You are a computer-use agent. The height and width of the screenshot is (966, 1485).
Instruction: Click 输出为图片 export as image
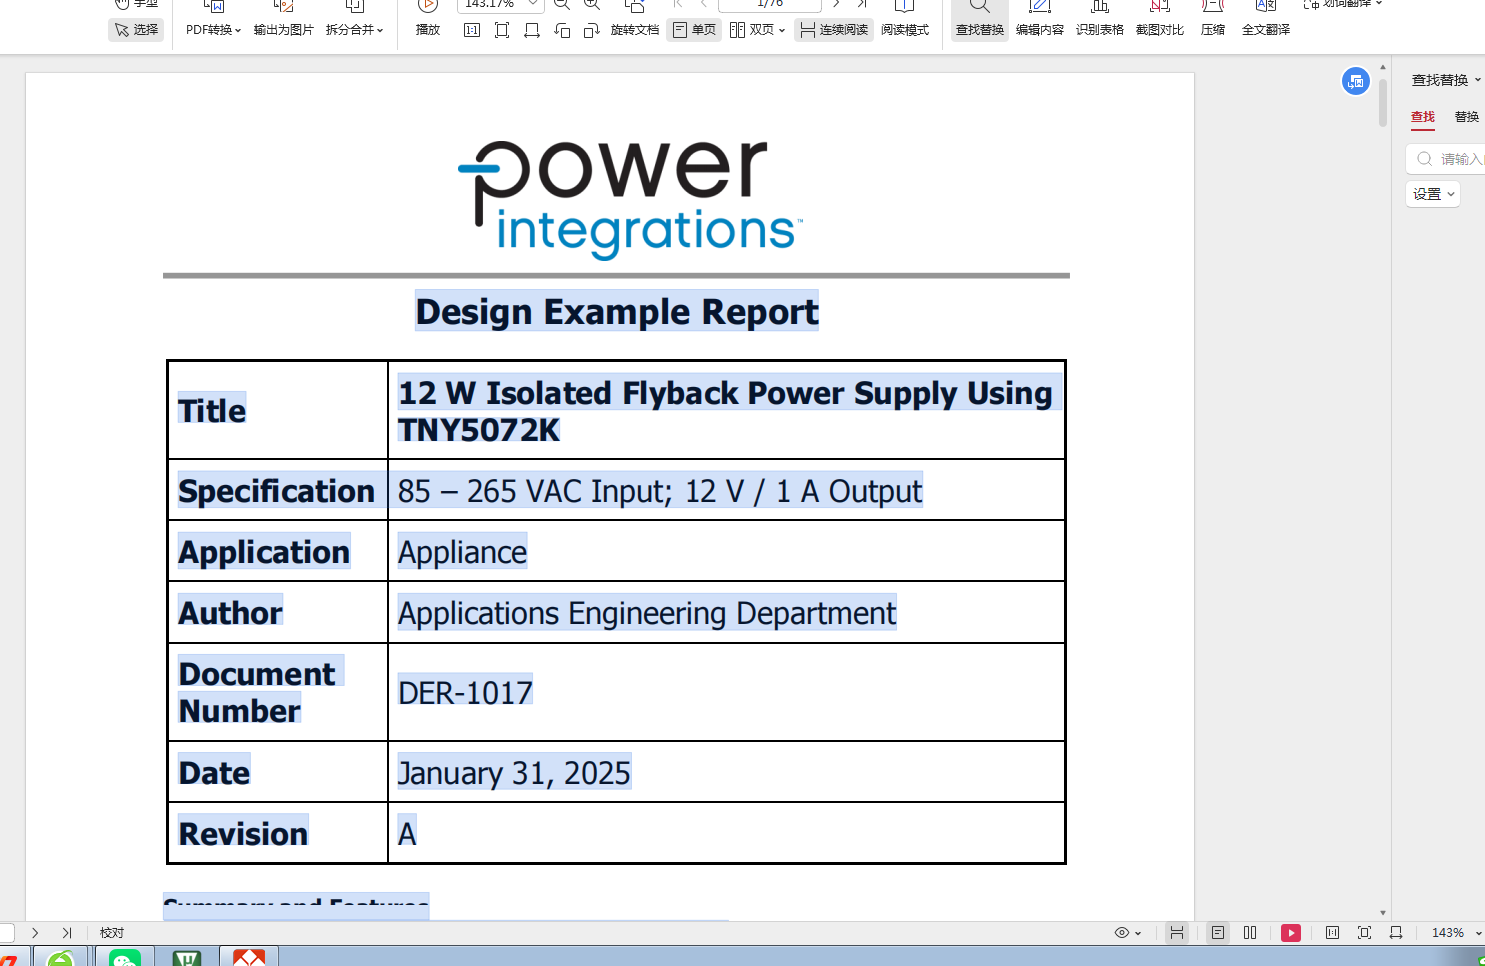point(283,30)
